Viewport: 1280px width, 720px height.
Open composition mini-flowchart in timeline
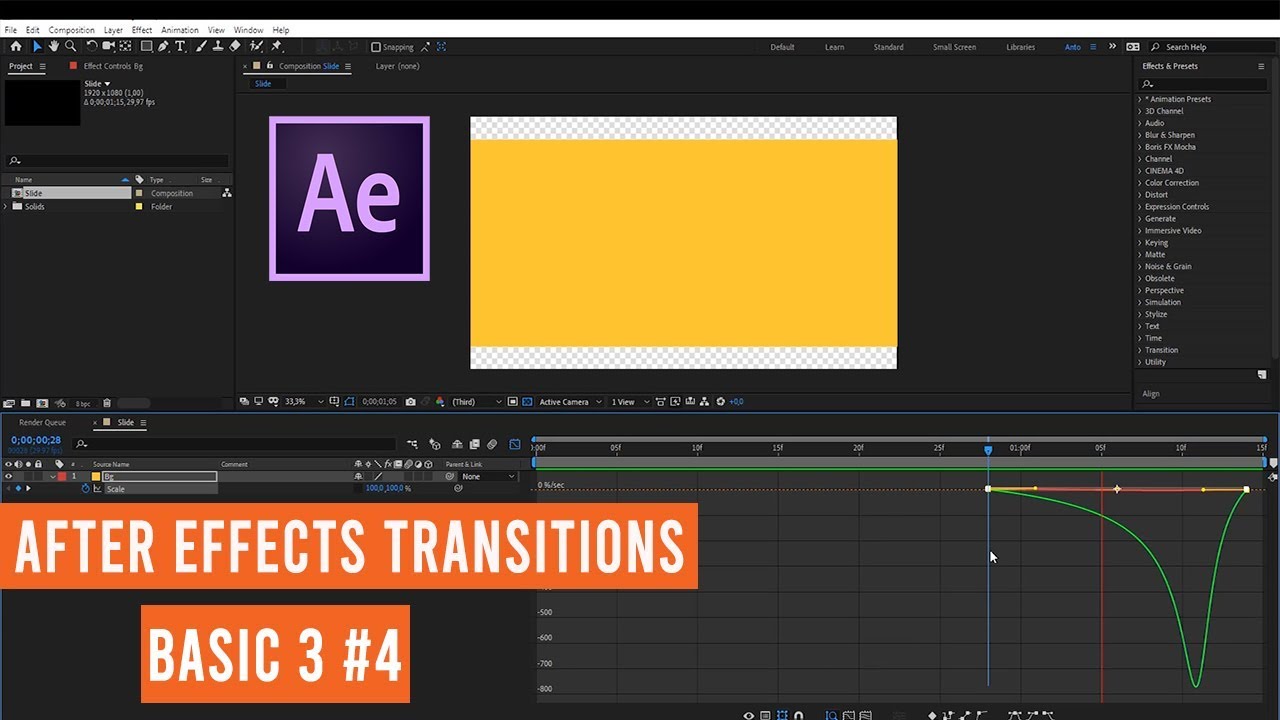(x=412, y=444)
